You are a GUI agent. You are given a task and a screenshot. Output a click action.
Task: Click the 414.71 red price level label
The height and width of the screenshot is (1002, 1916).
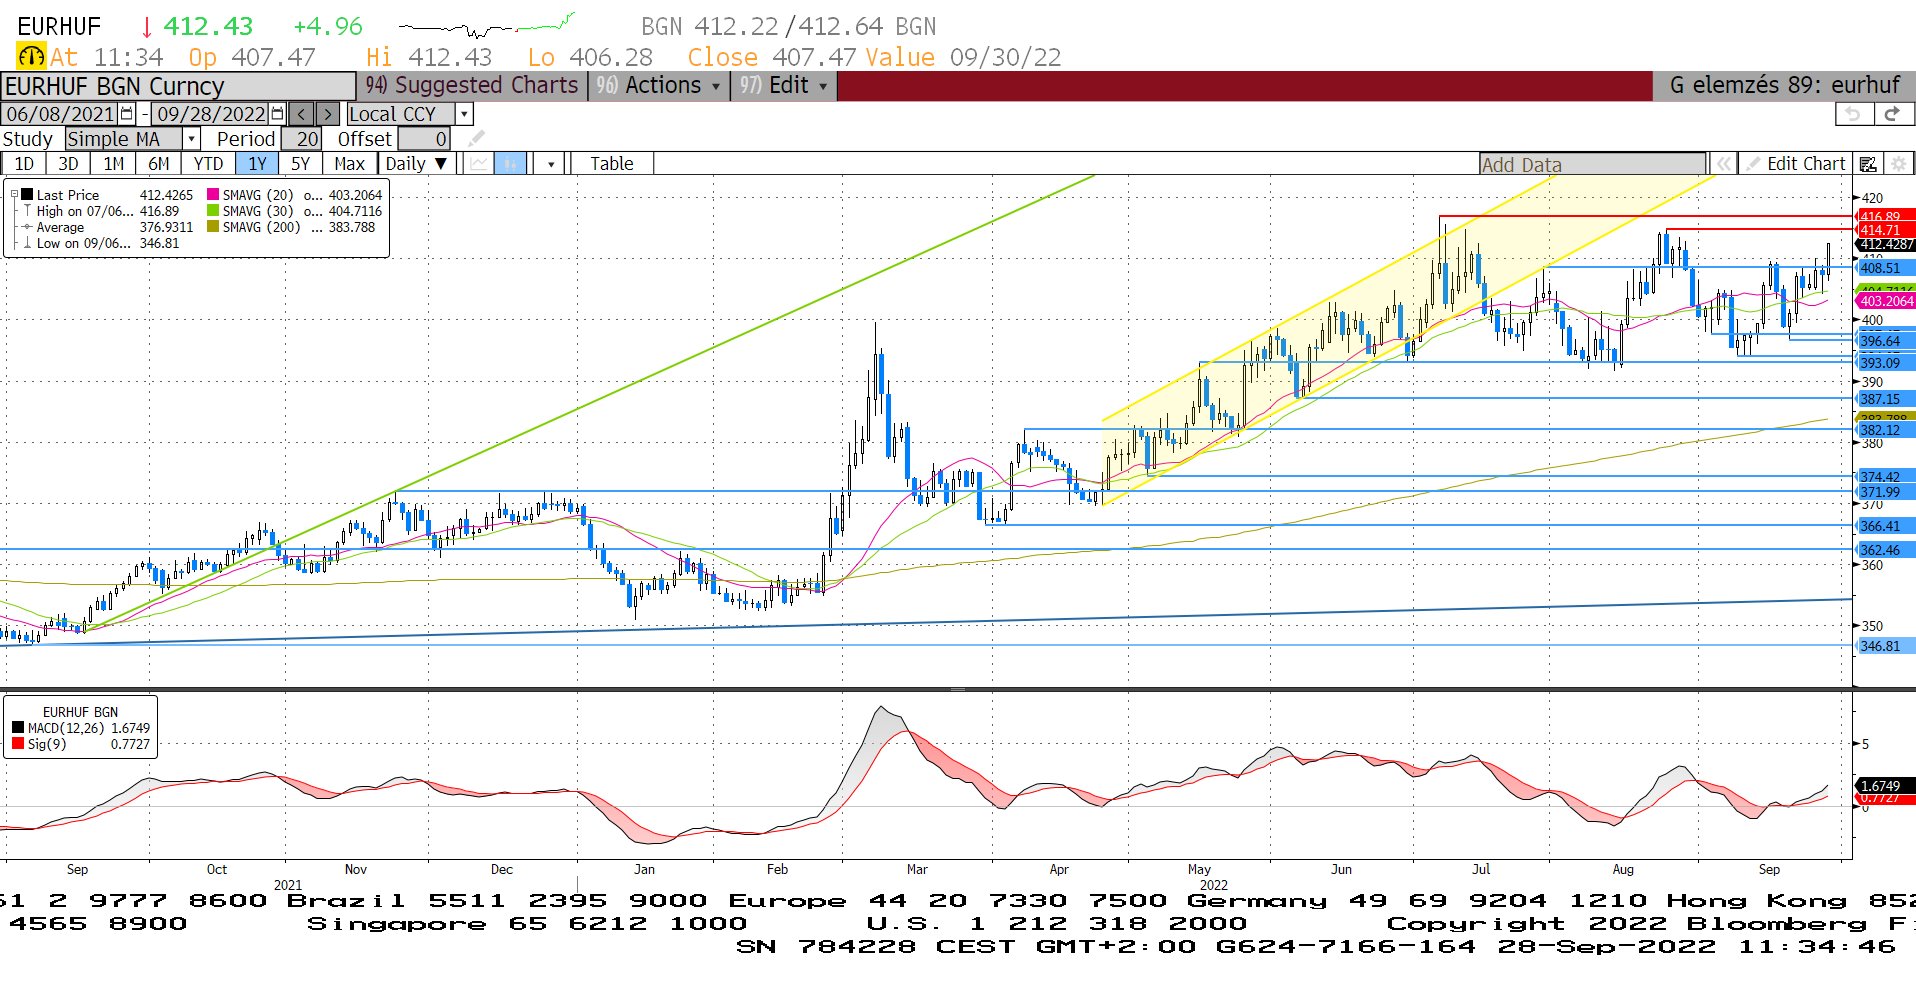tap(1884, 230)
